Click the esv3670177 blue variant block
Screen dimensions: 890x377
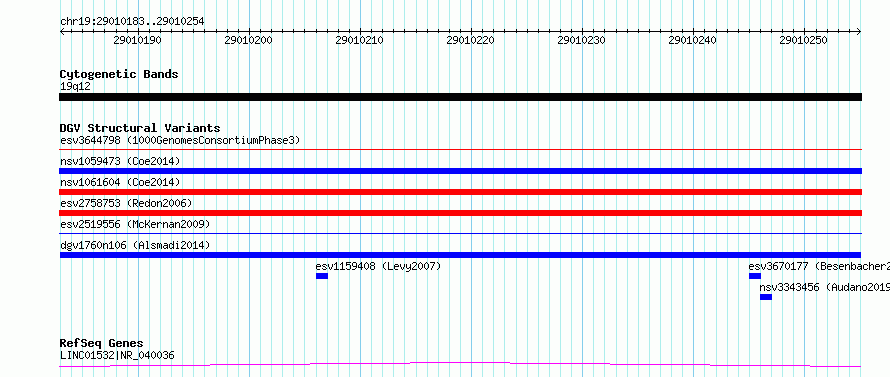(x=754, y=276)
